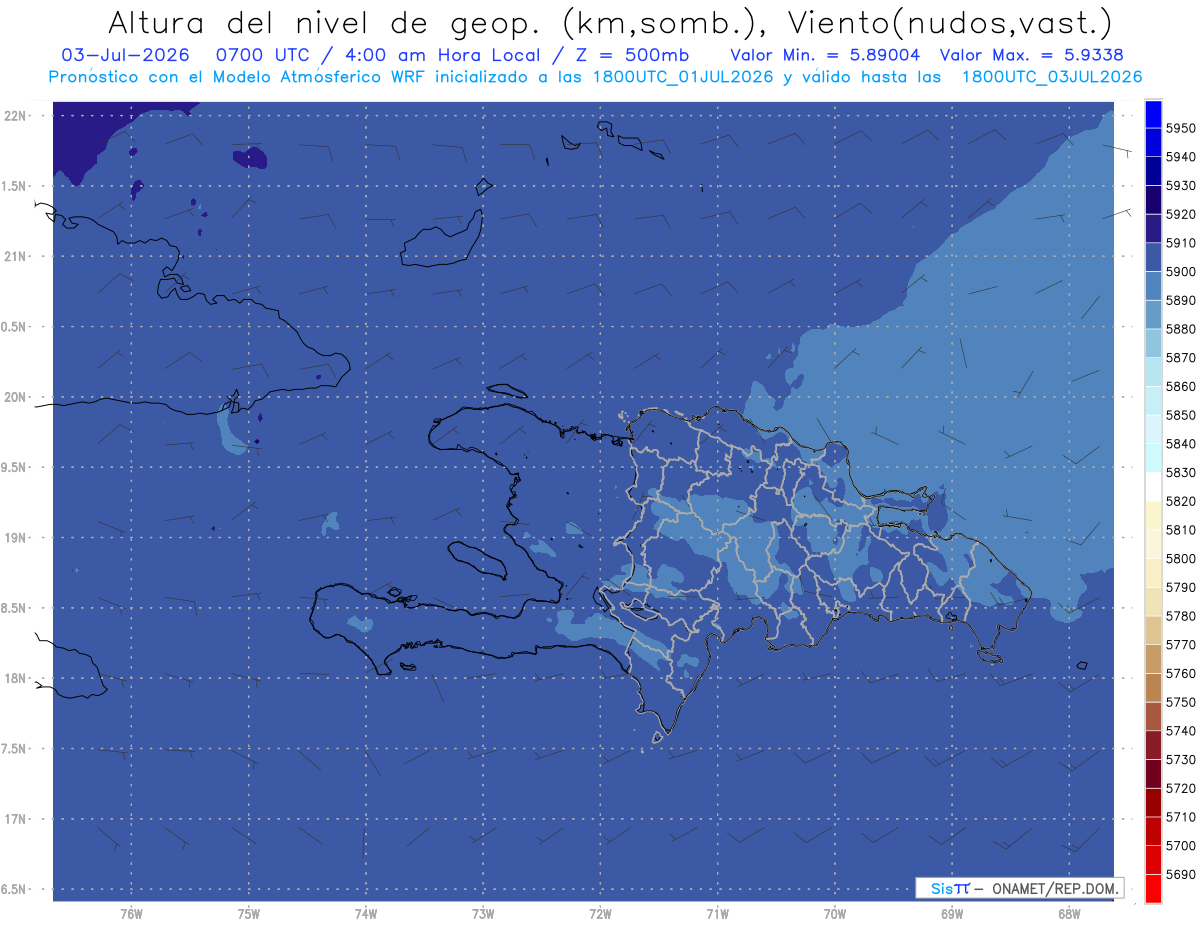Click the '5930' colorbar value
This screenshot has height=927, width=1200.
pyautogui.click(x=1180, y=185)
